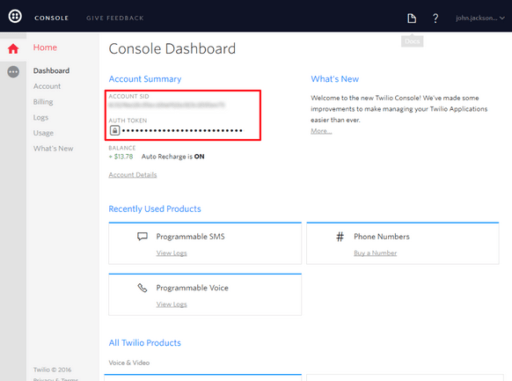Open the Docs document icon
512x381 pixels.
coord(412,18)
